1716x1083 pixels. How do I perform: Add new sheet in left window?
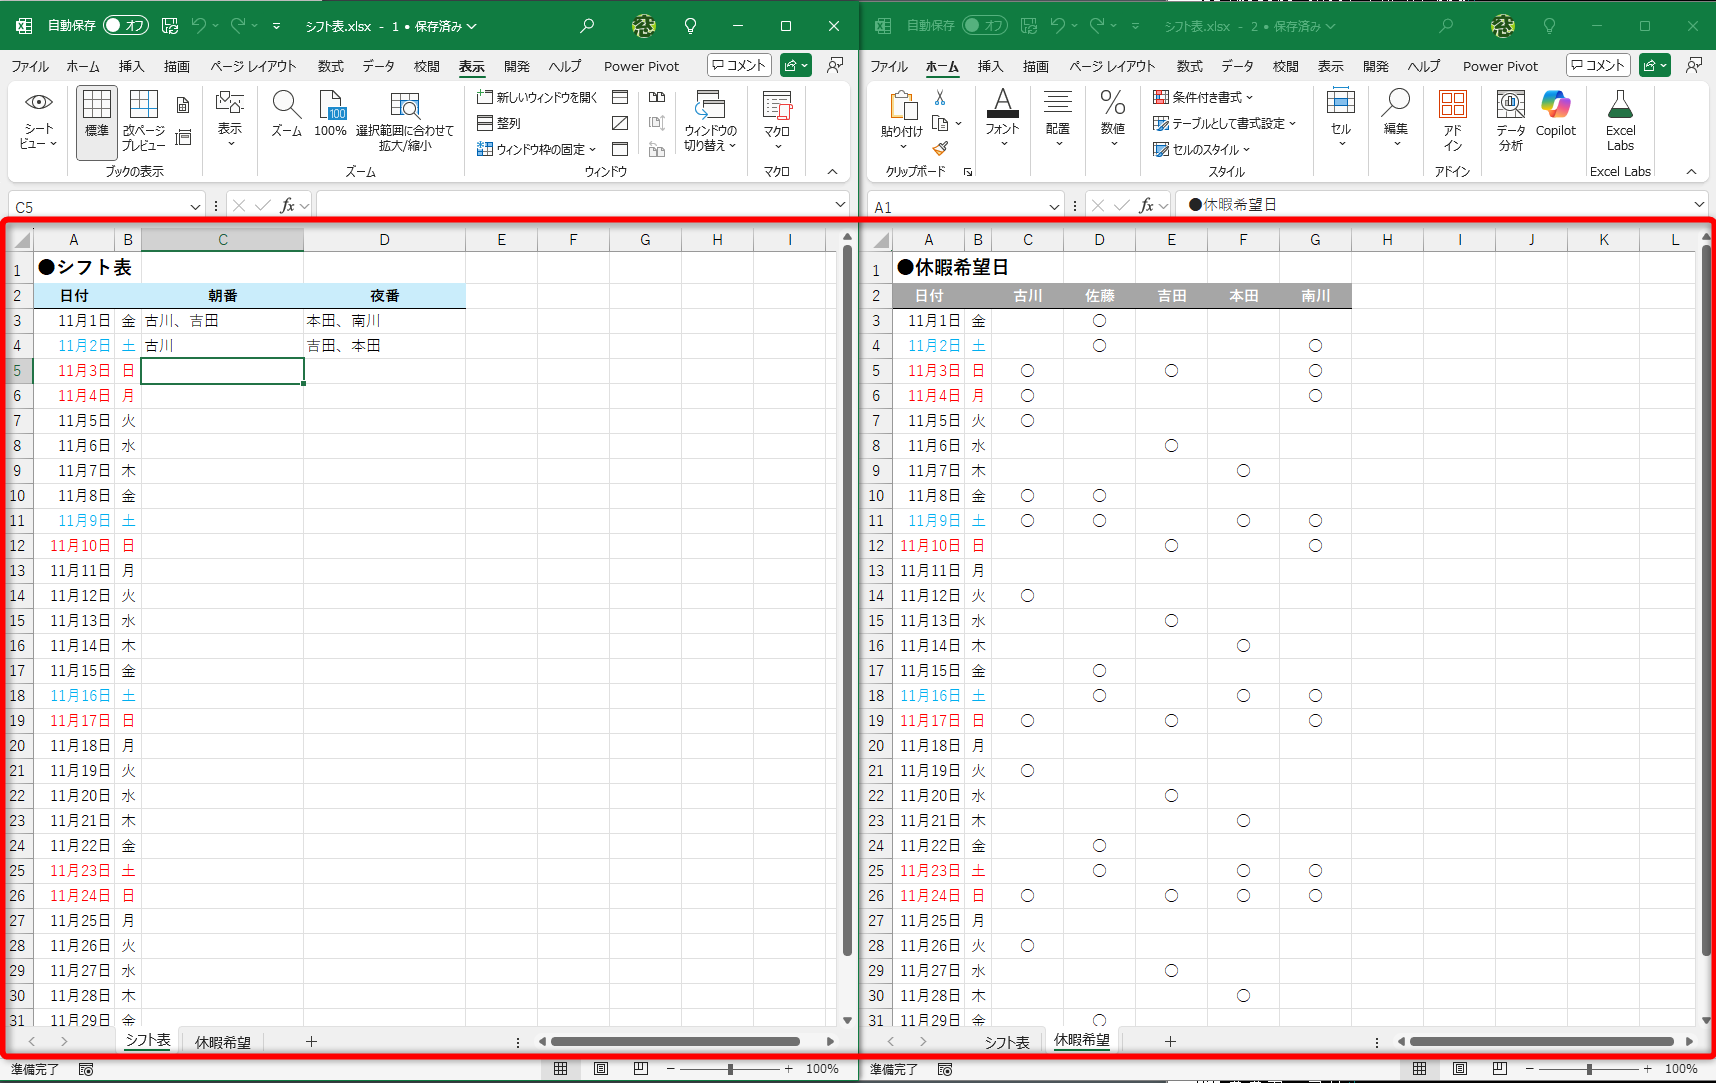click(311, 1042)
